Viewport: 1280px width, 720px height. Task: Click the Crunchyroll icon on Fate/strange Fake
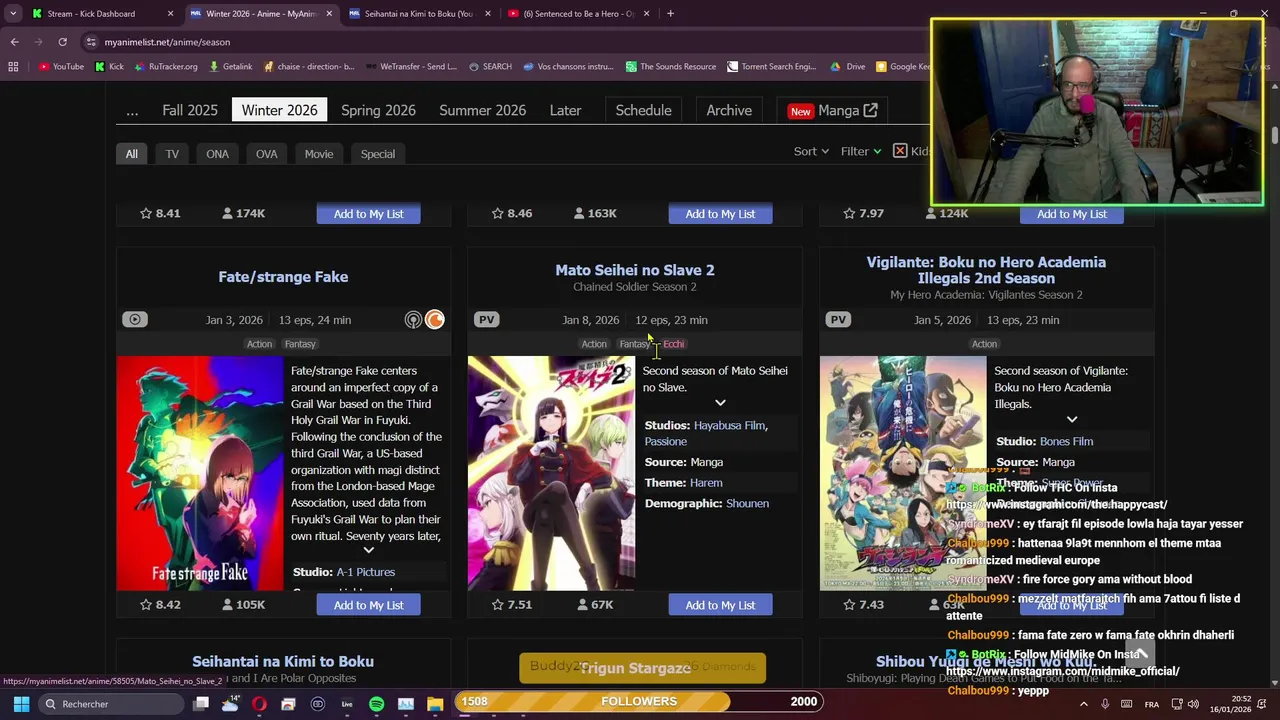(x=435, y=320)
